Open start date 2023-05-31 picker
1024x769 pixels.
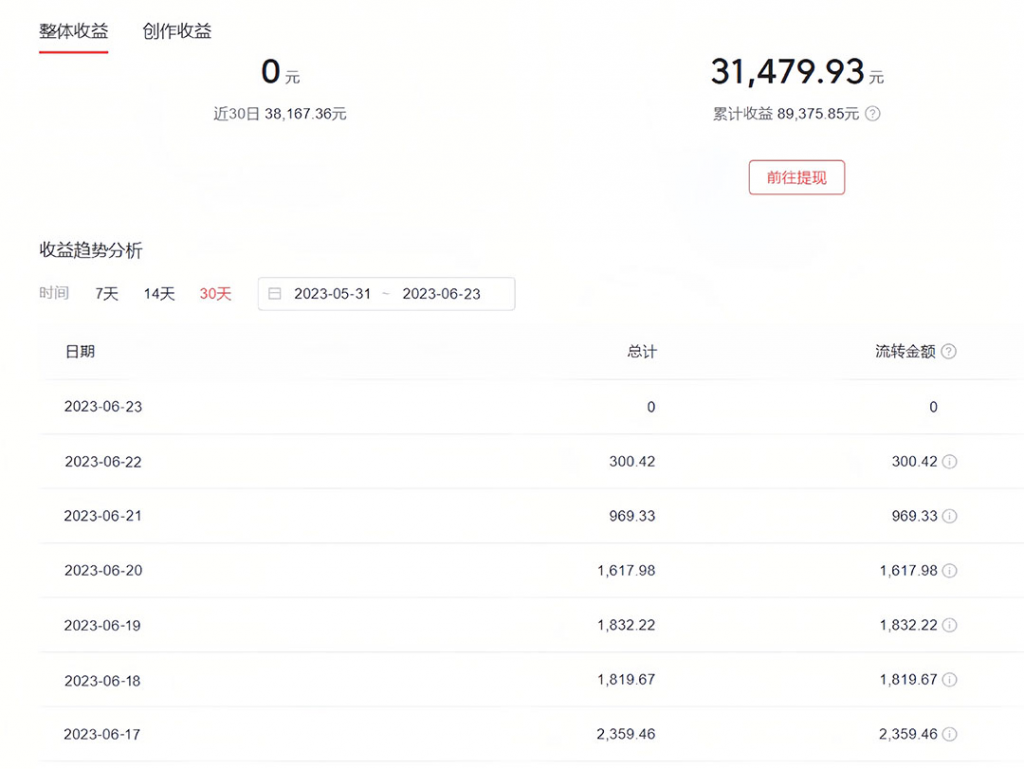(332, 294)
